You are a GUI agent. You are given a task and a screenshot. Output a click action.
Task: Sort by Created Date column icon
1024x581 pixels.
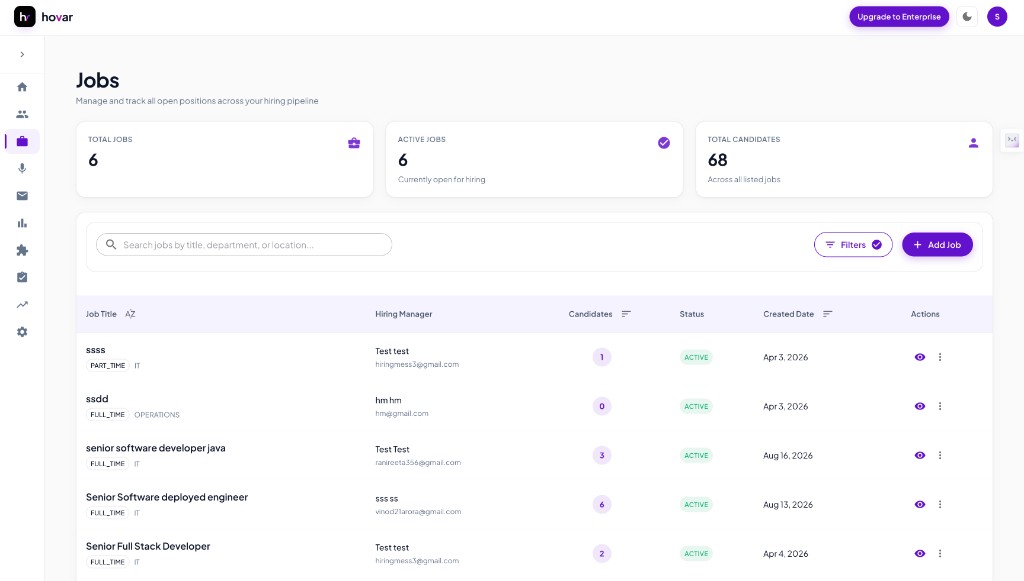[827, 314]
